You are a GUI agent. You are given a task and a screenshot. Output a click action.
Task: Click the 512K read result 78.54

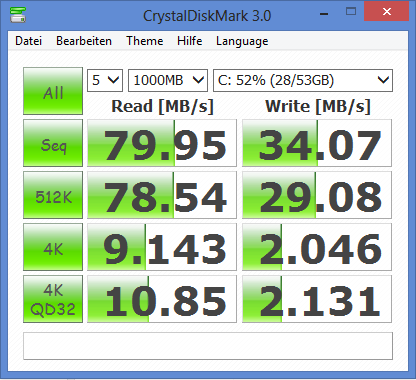tap(162, 195)
